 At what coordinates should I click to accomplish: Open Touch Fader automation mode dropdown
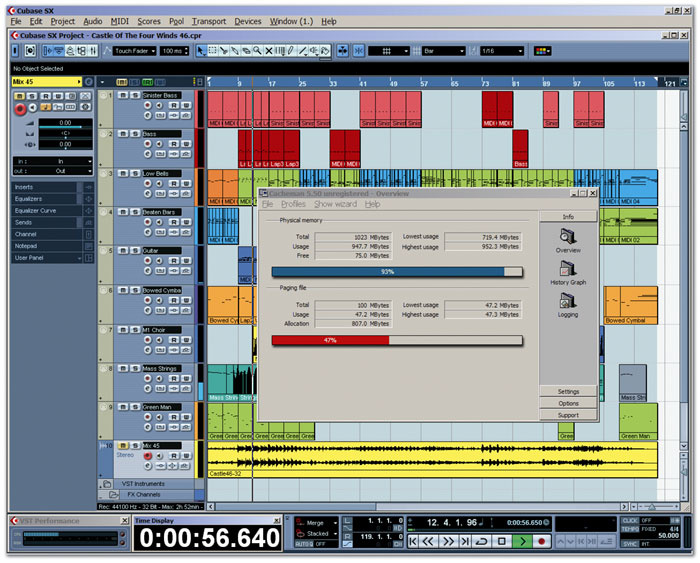point(135,51)
